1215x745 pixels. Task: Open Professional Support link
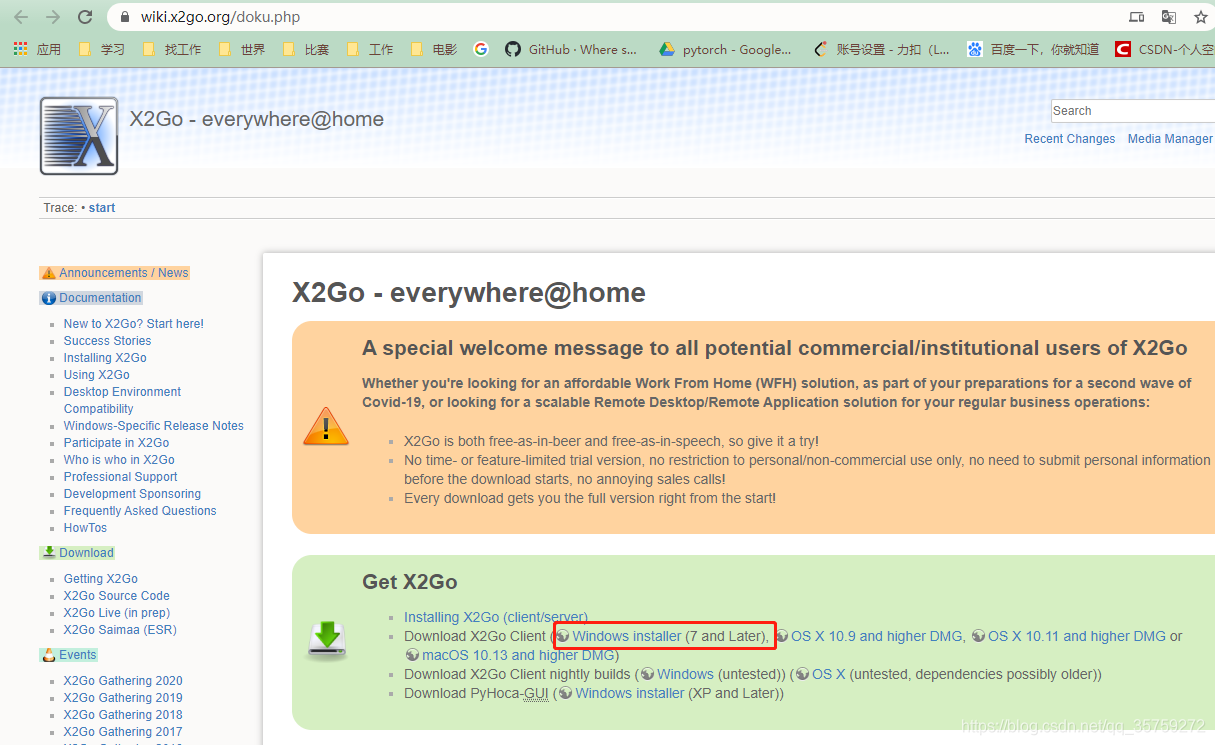coord(121,477)
